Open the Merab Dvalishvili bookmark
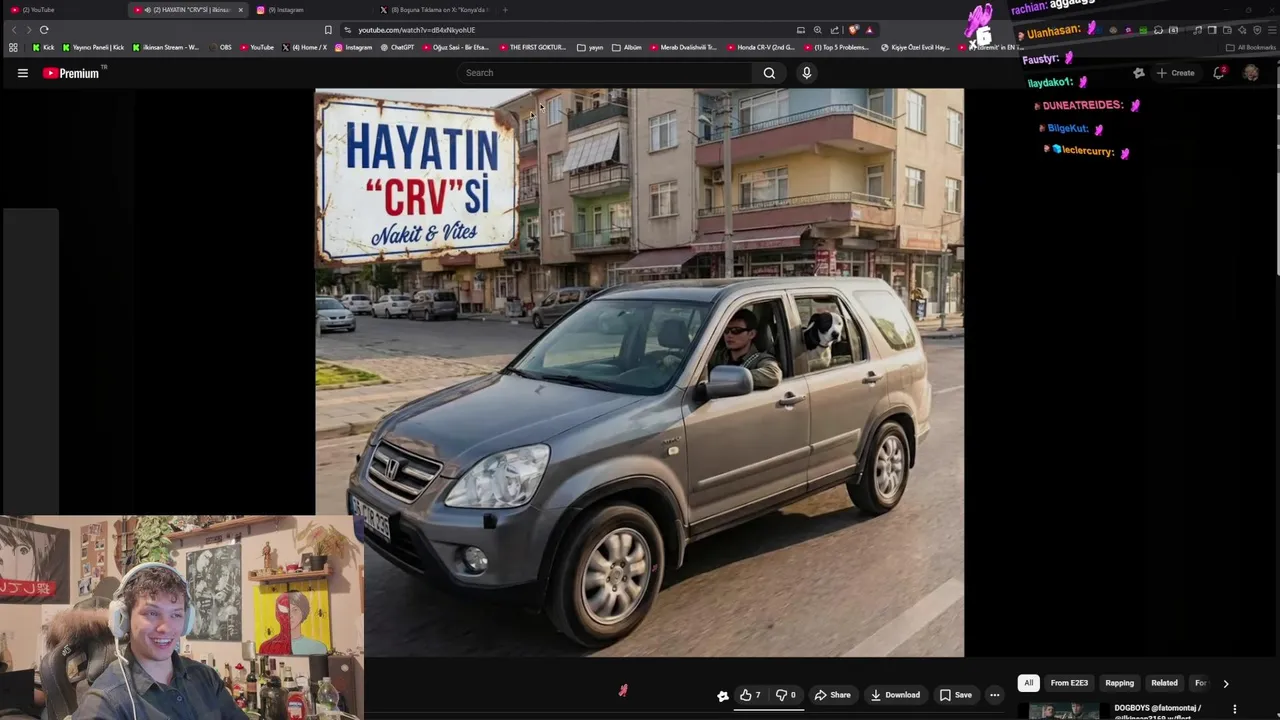Screen dimensions: 1280x720 [683, 47]
